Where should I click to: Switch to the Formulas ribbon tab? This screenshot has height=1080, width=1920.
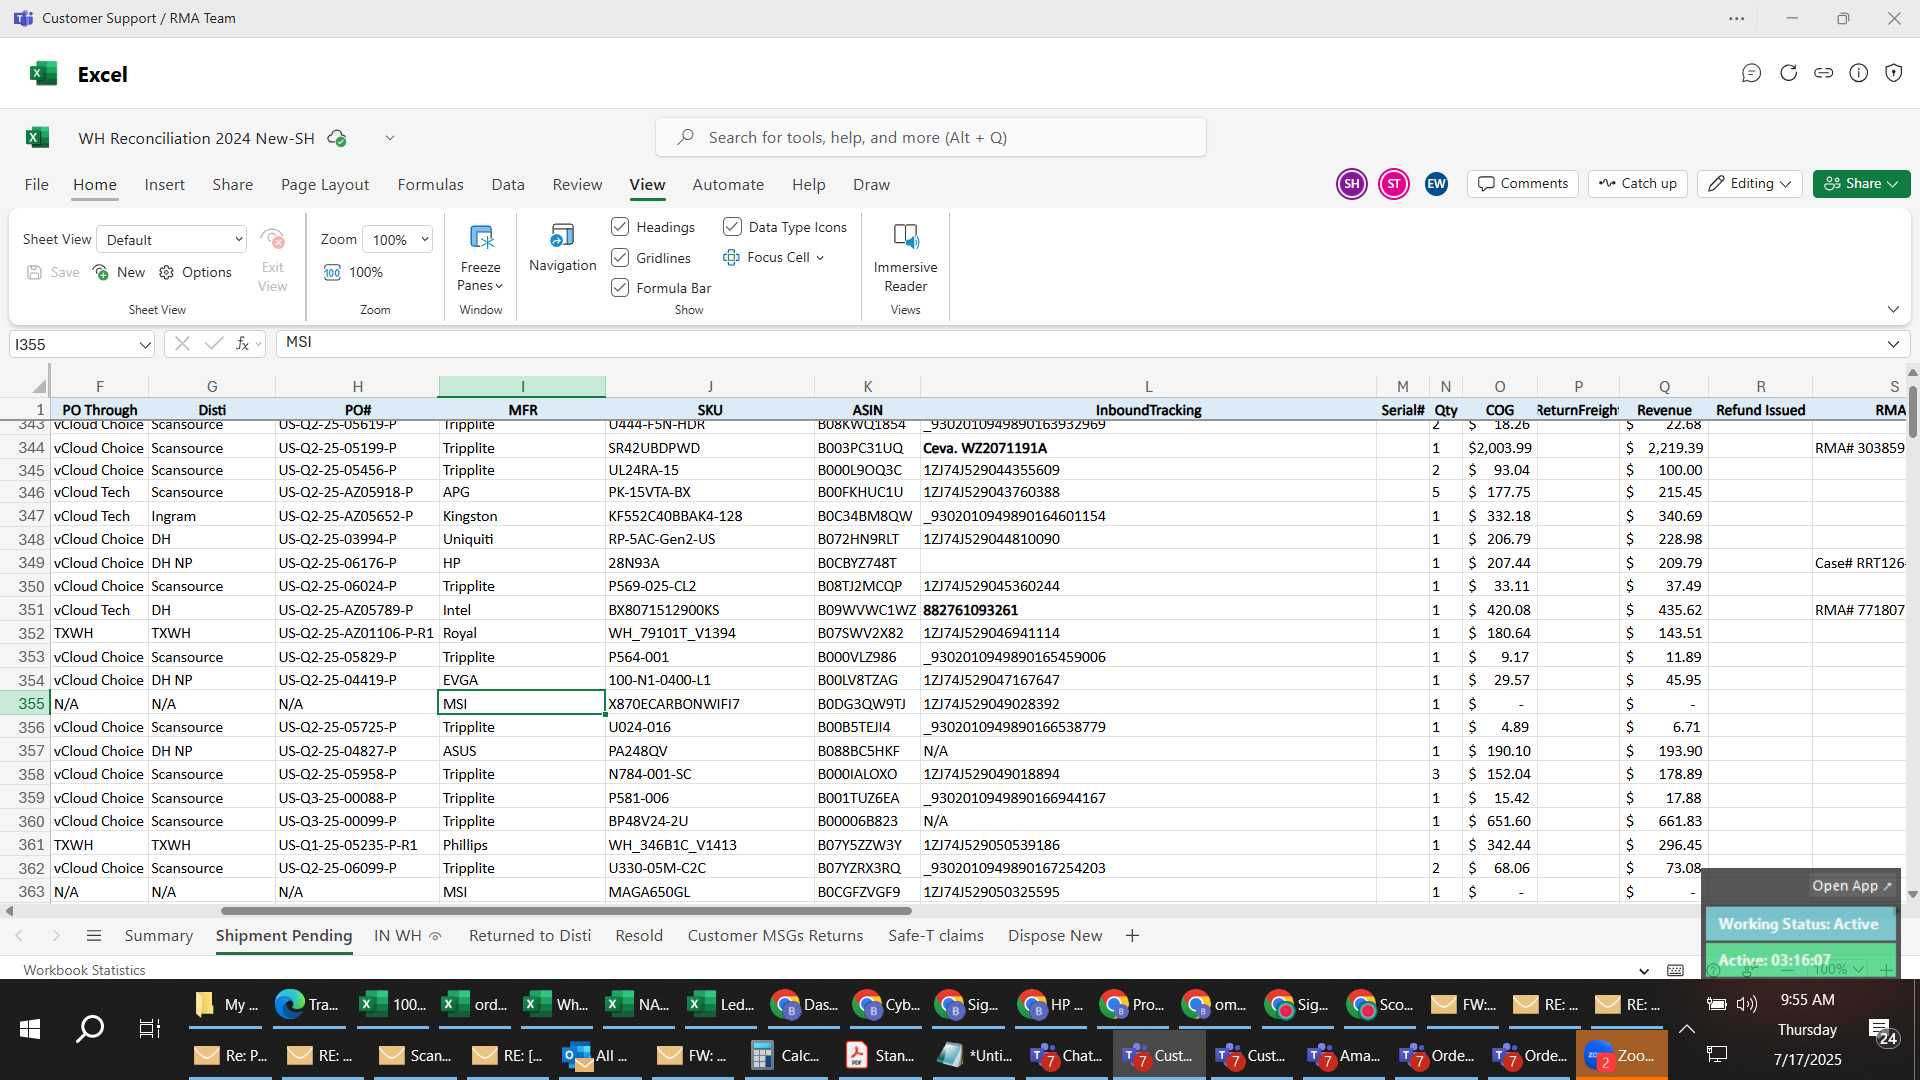(430, 185)
